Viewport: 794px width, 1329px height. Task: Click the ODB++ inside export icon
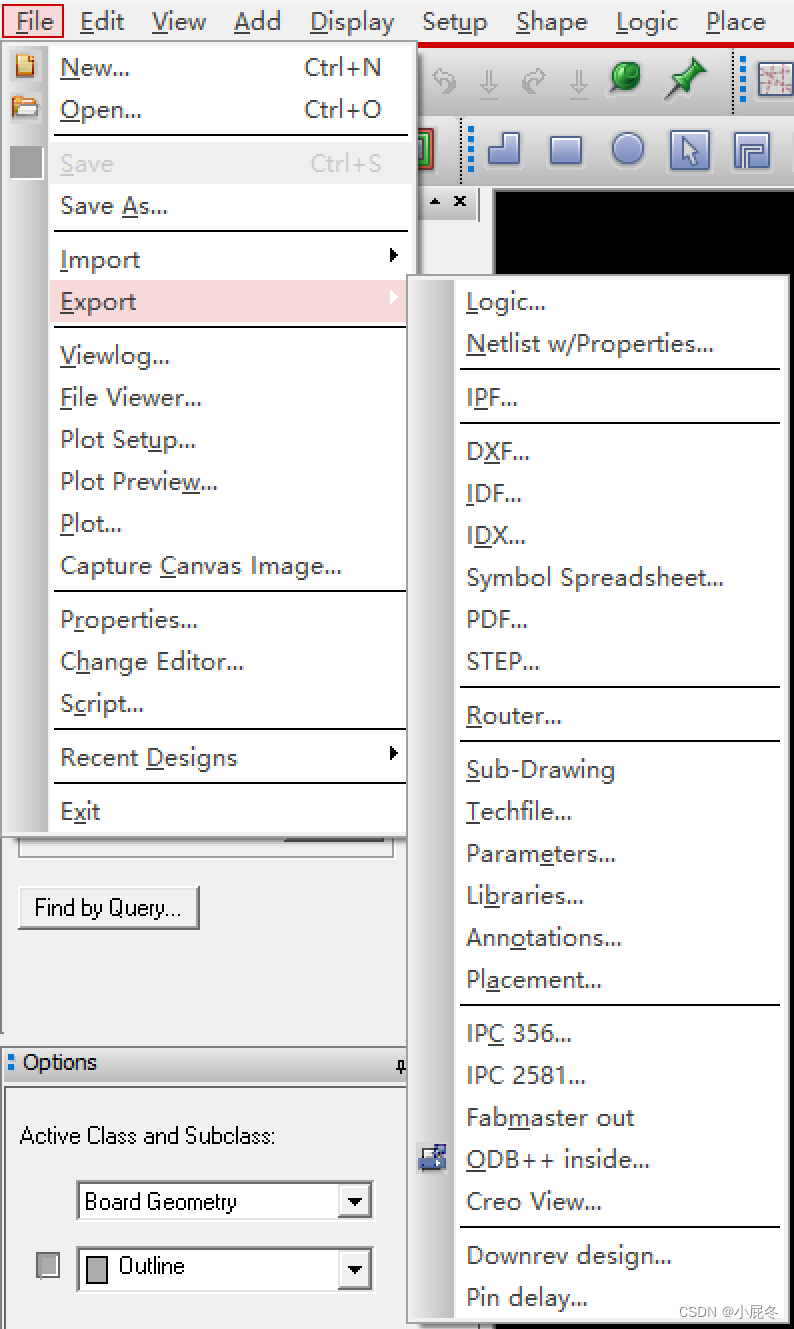coord(432,1160)
